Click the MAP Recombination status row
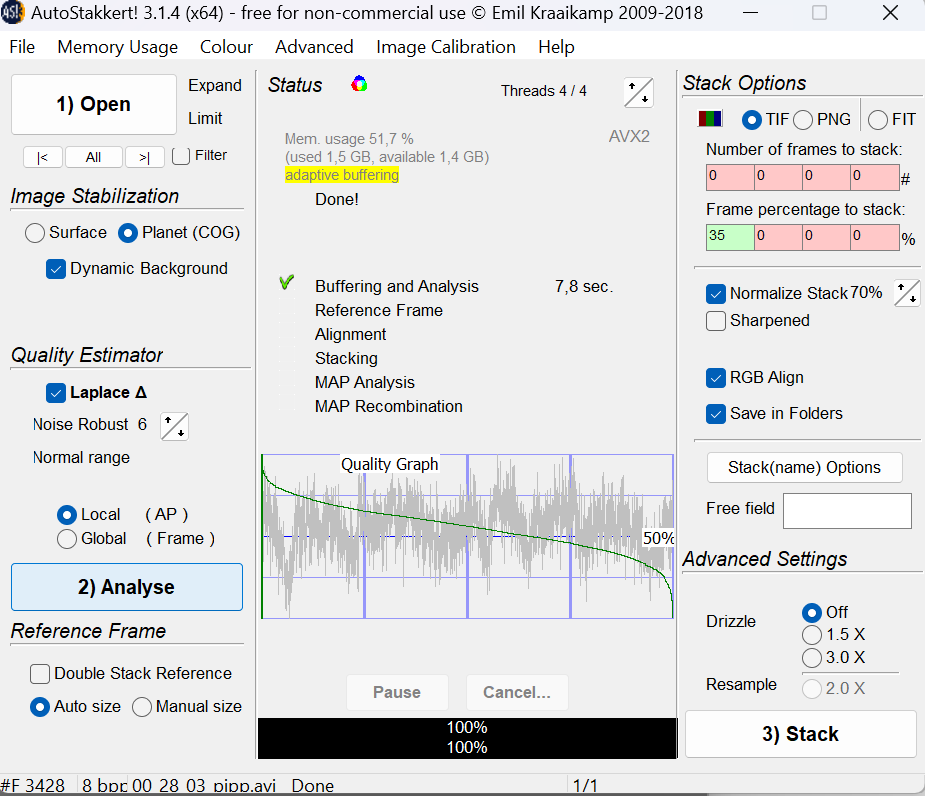This screenshot has width=925, height=796. click(x=389, y=407)
